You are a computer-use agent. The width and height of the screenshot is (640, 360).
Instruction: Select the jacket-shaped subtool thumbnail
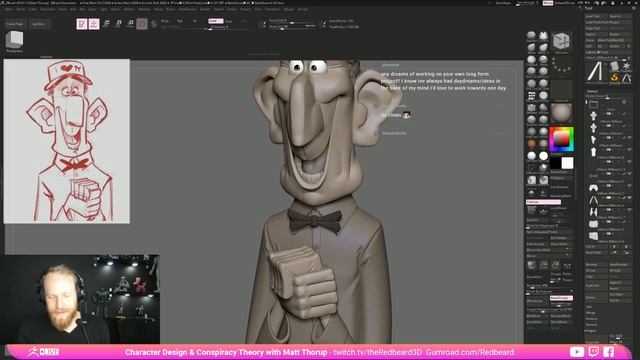(593, 212)
